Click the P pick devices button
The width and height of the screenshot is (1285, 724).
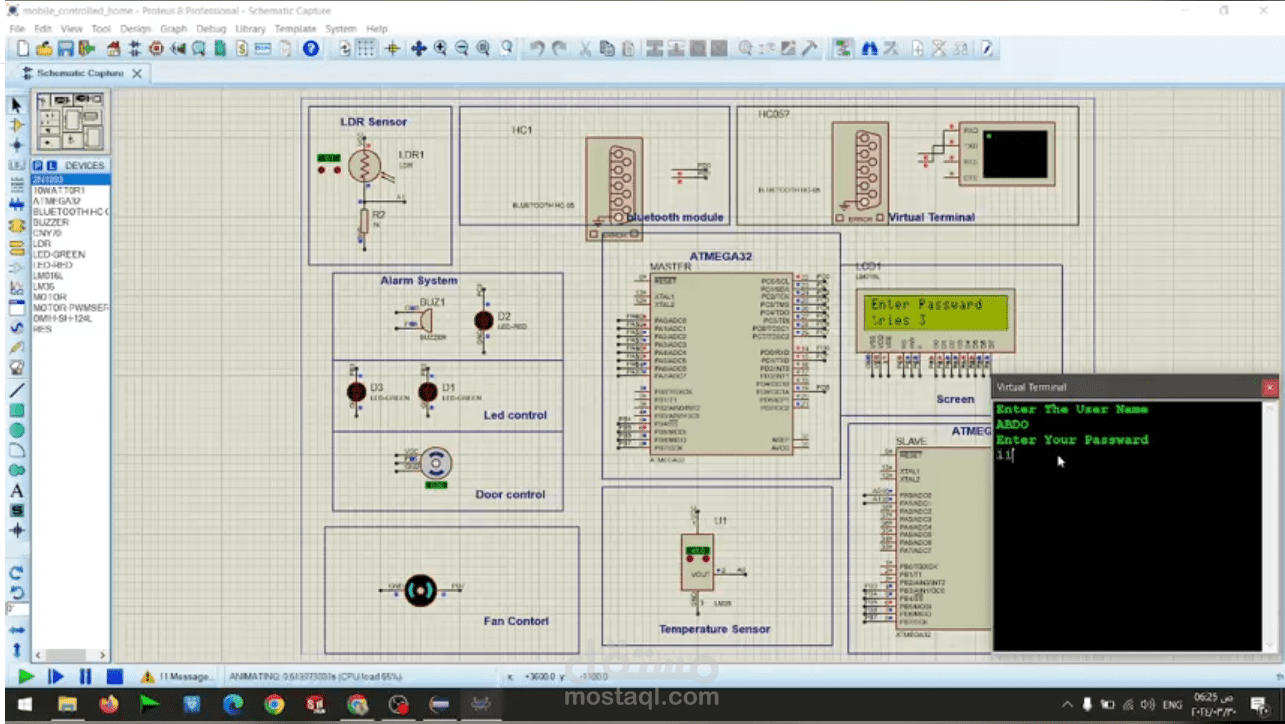38,165
